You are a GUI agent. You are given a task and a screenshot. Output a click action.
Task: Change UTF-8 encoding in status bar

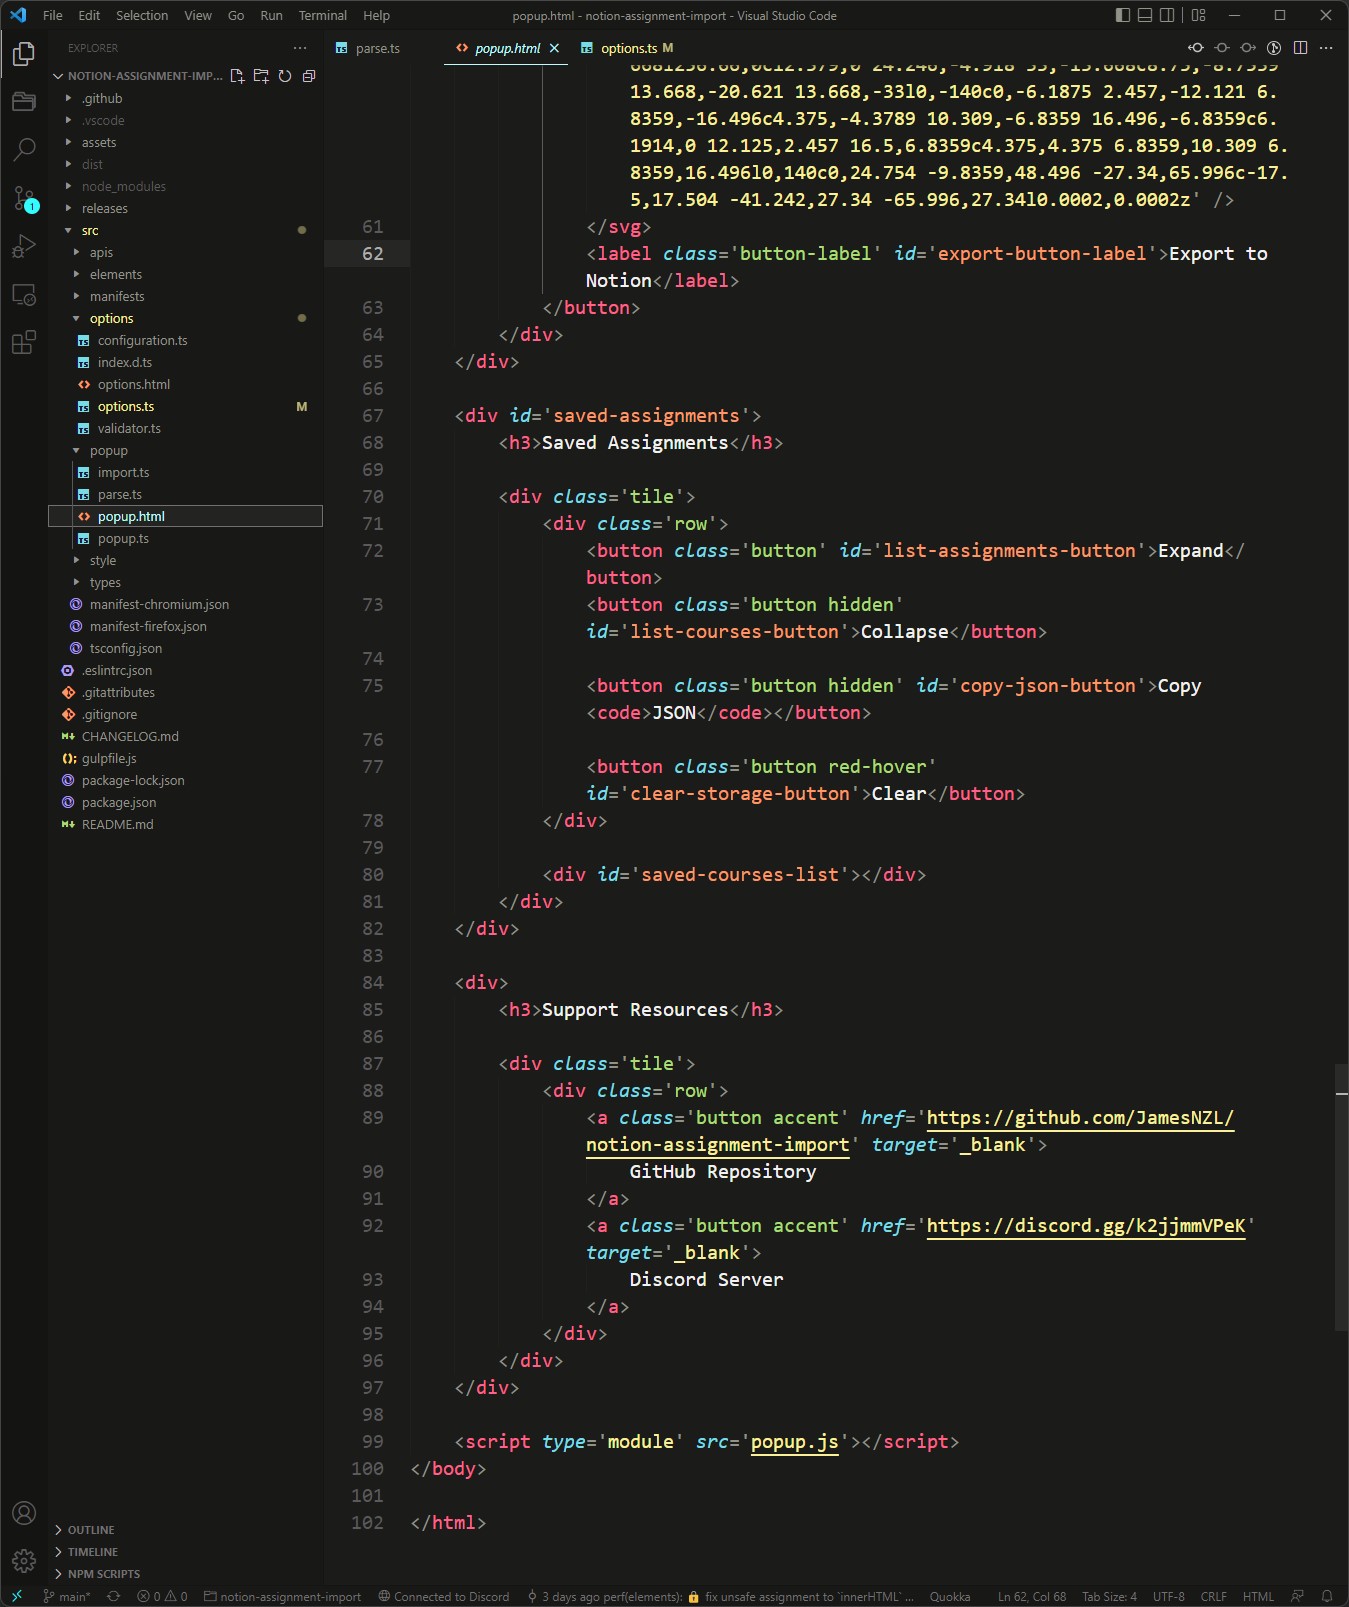coord(1168,1596)
